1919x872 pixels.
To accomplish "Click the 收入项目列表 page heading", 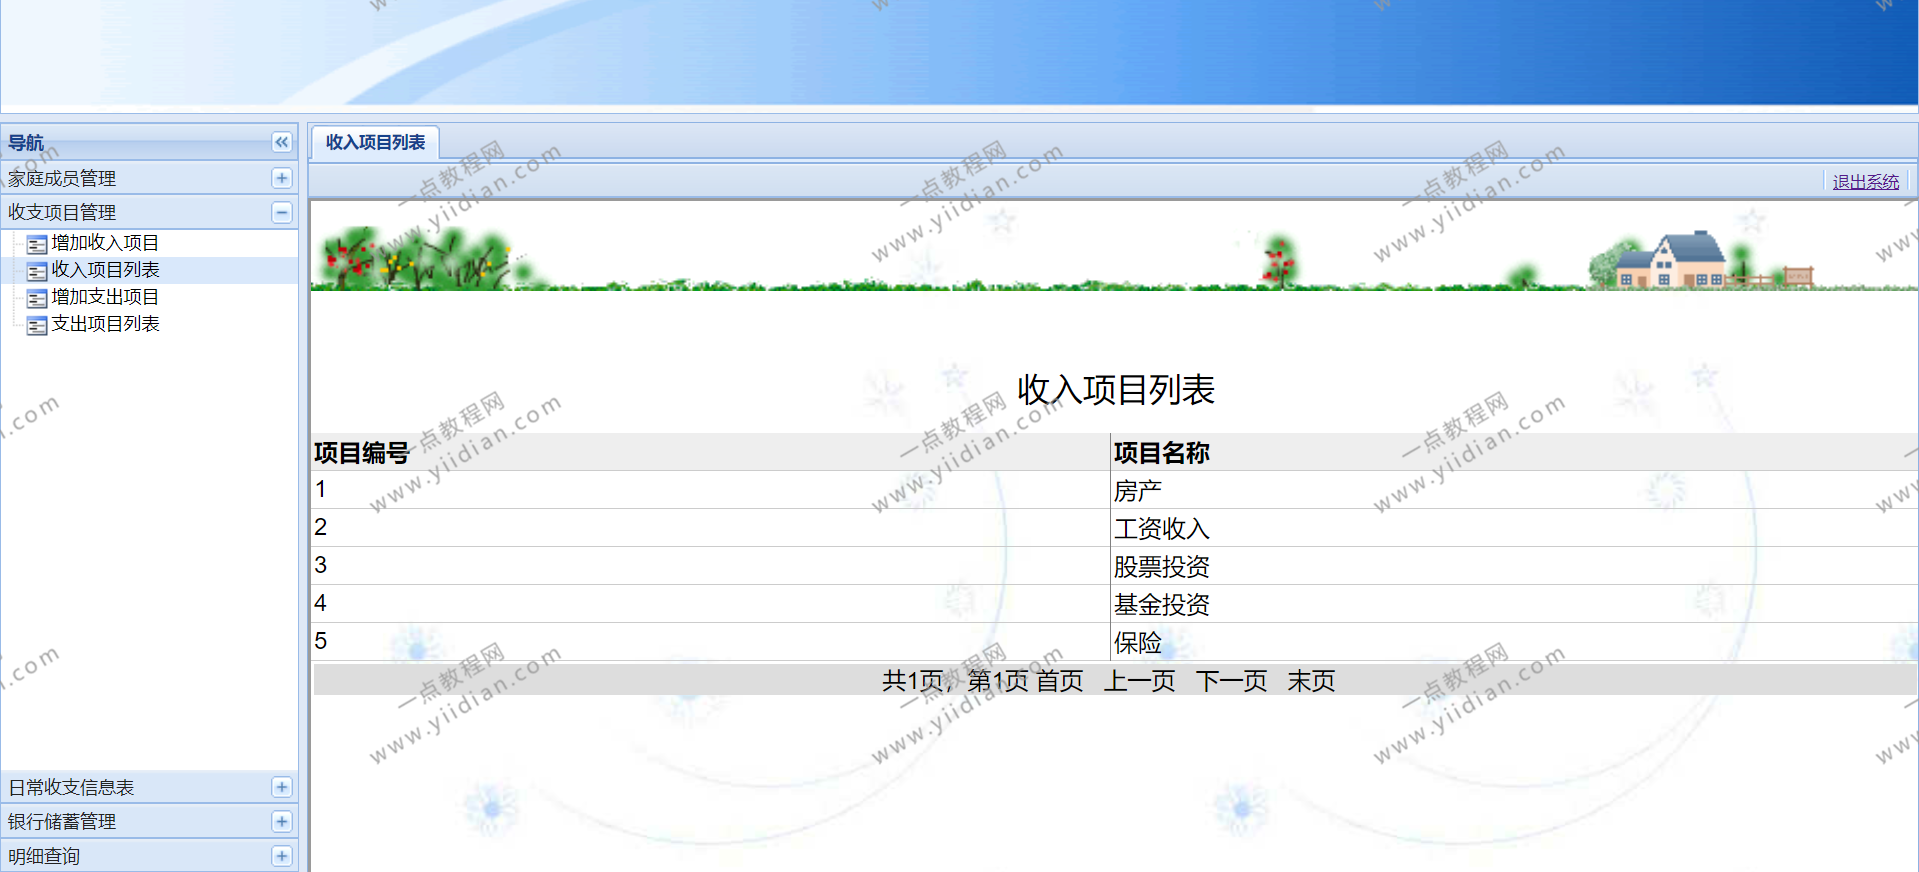I will point(1116,390).
